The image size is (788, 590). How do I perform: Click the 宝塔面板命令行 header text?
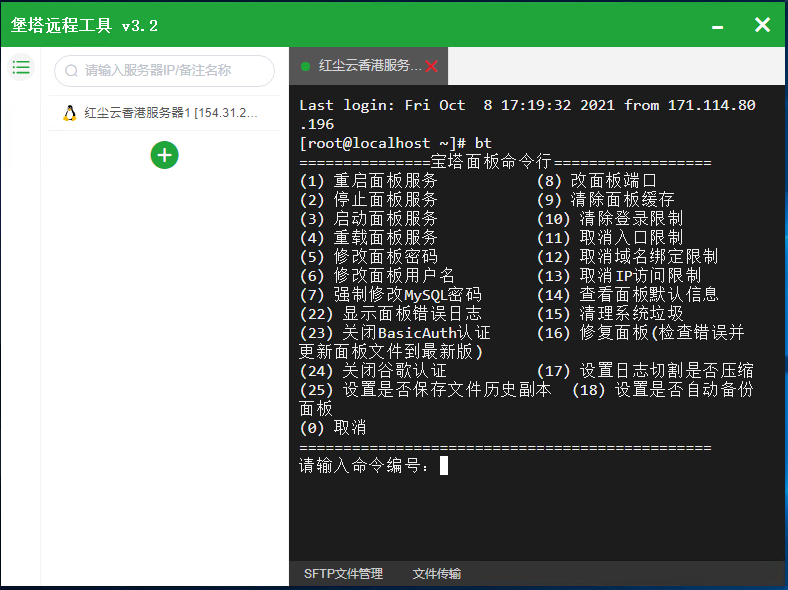tap(491, 162)
